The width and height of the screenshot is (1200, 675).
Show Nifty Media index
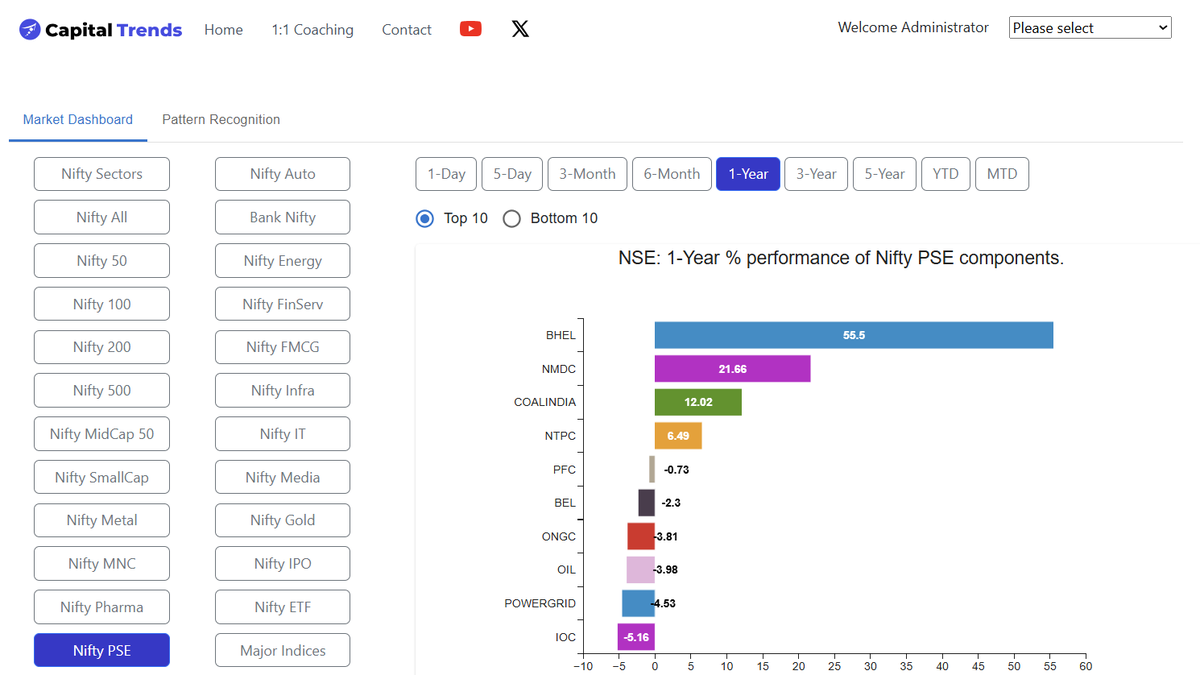pos(283,477)
